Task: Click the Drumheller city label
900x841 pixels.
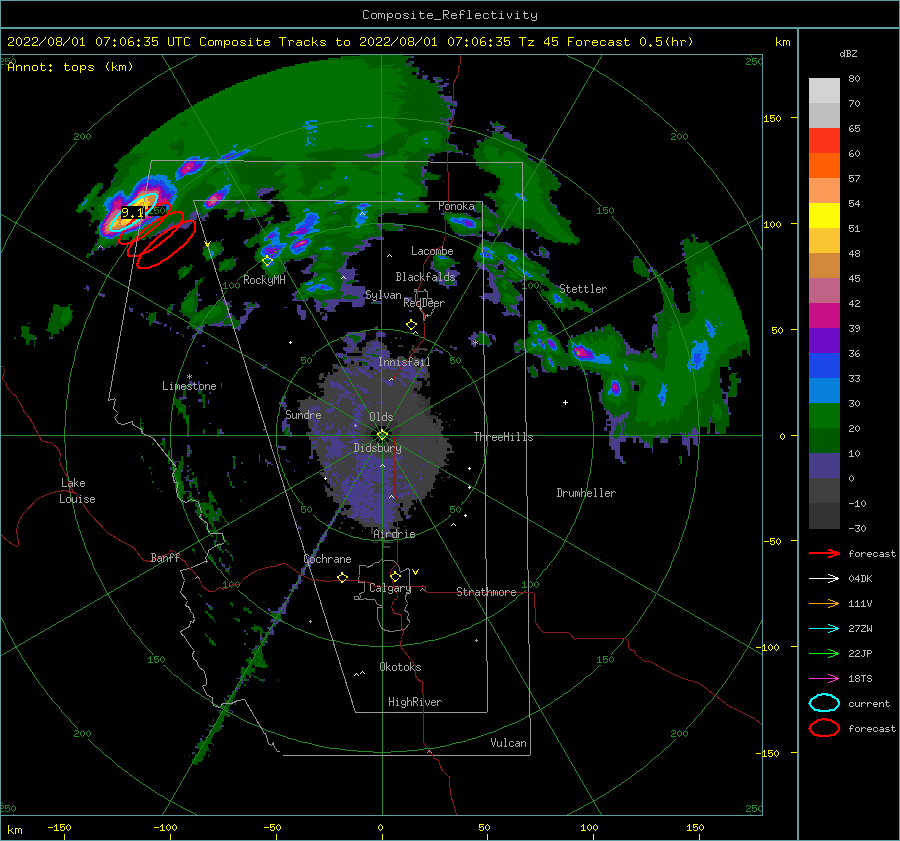Action: pyautogui.click(x=586, y=493)
